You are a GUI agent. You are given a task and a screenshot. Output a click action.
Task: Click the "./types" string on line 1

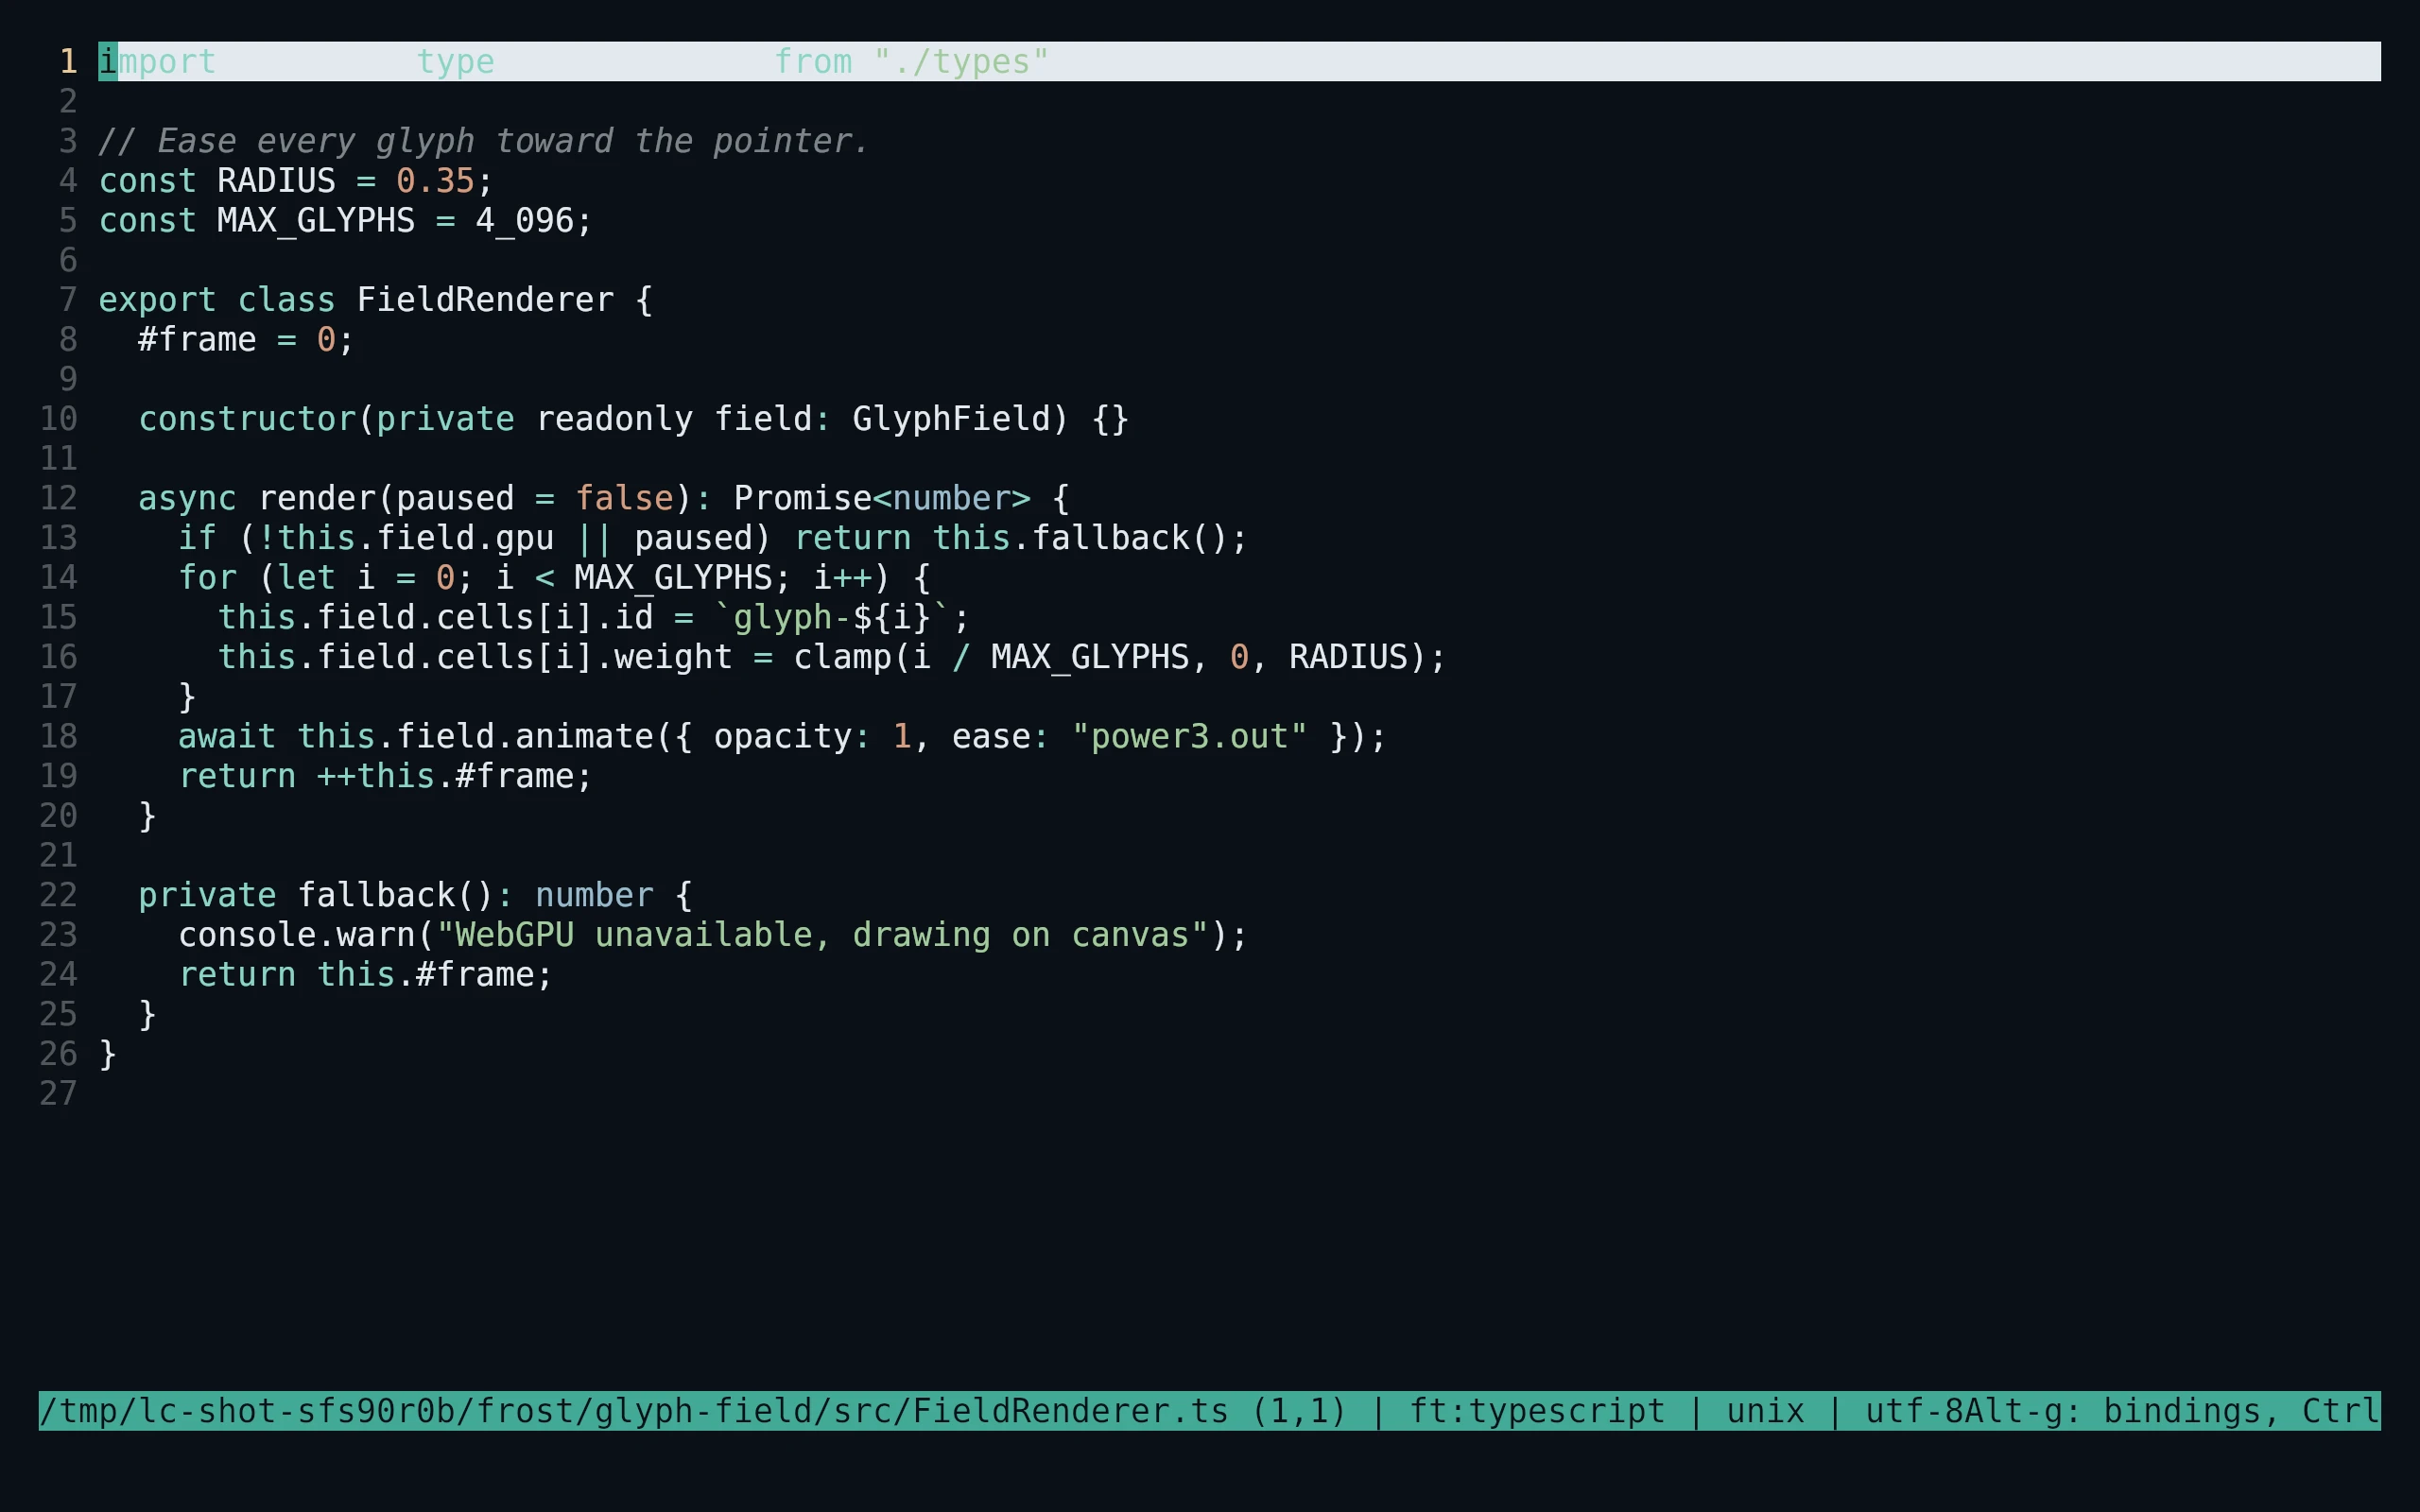click(962, 62)
